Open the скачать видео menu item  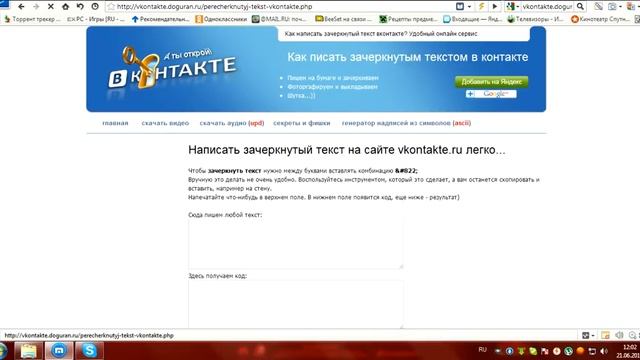165,123
